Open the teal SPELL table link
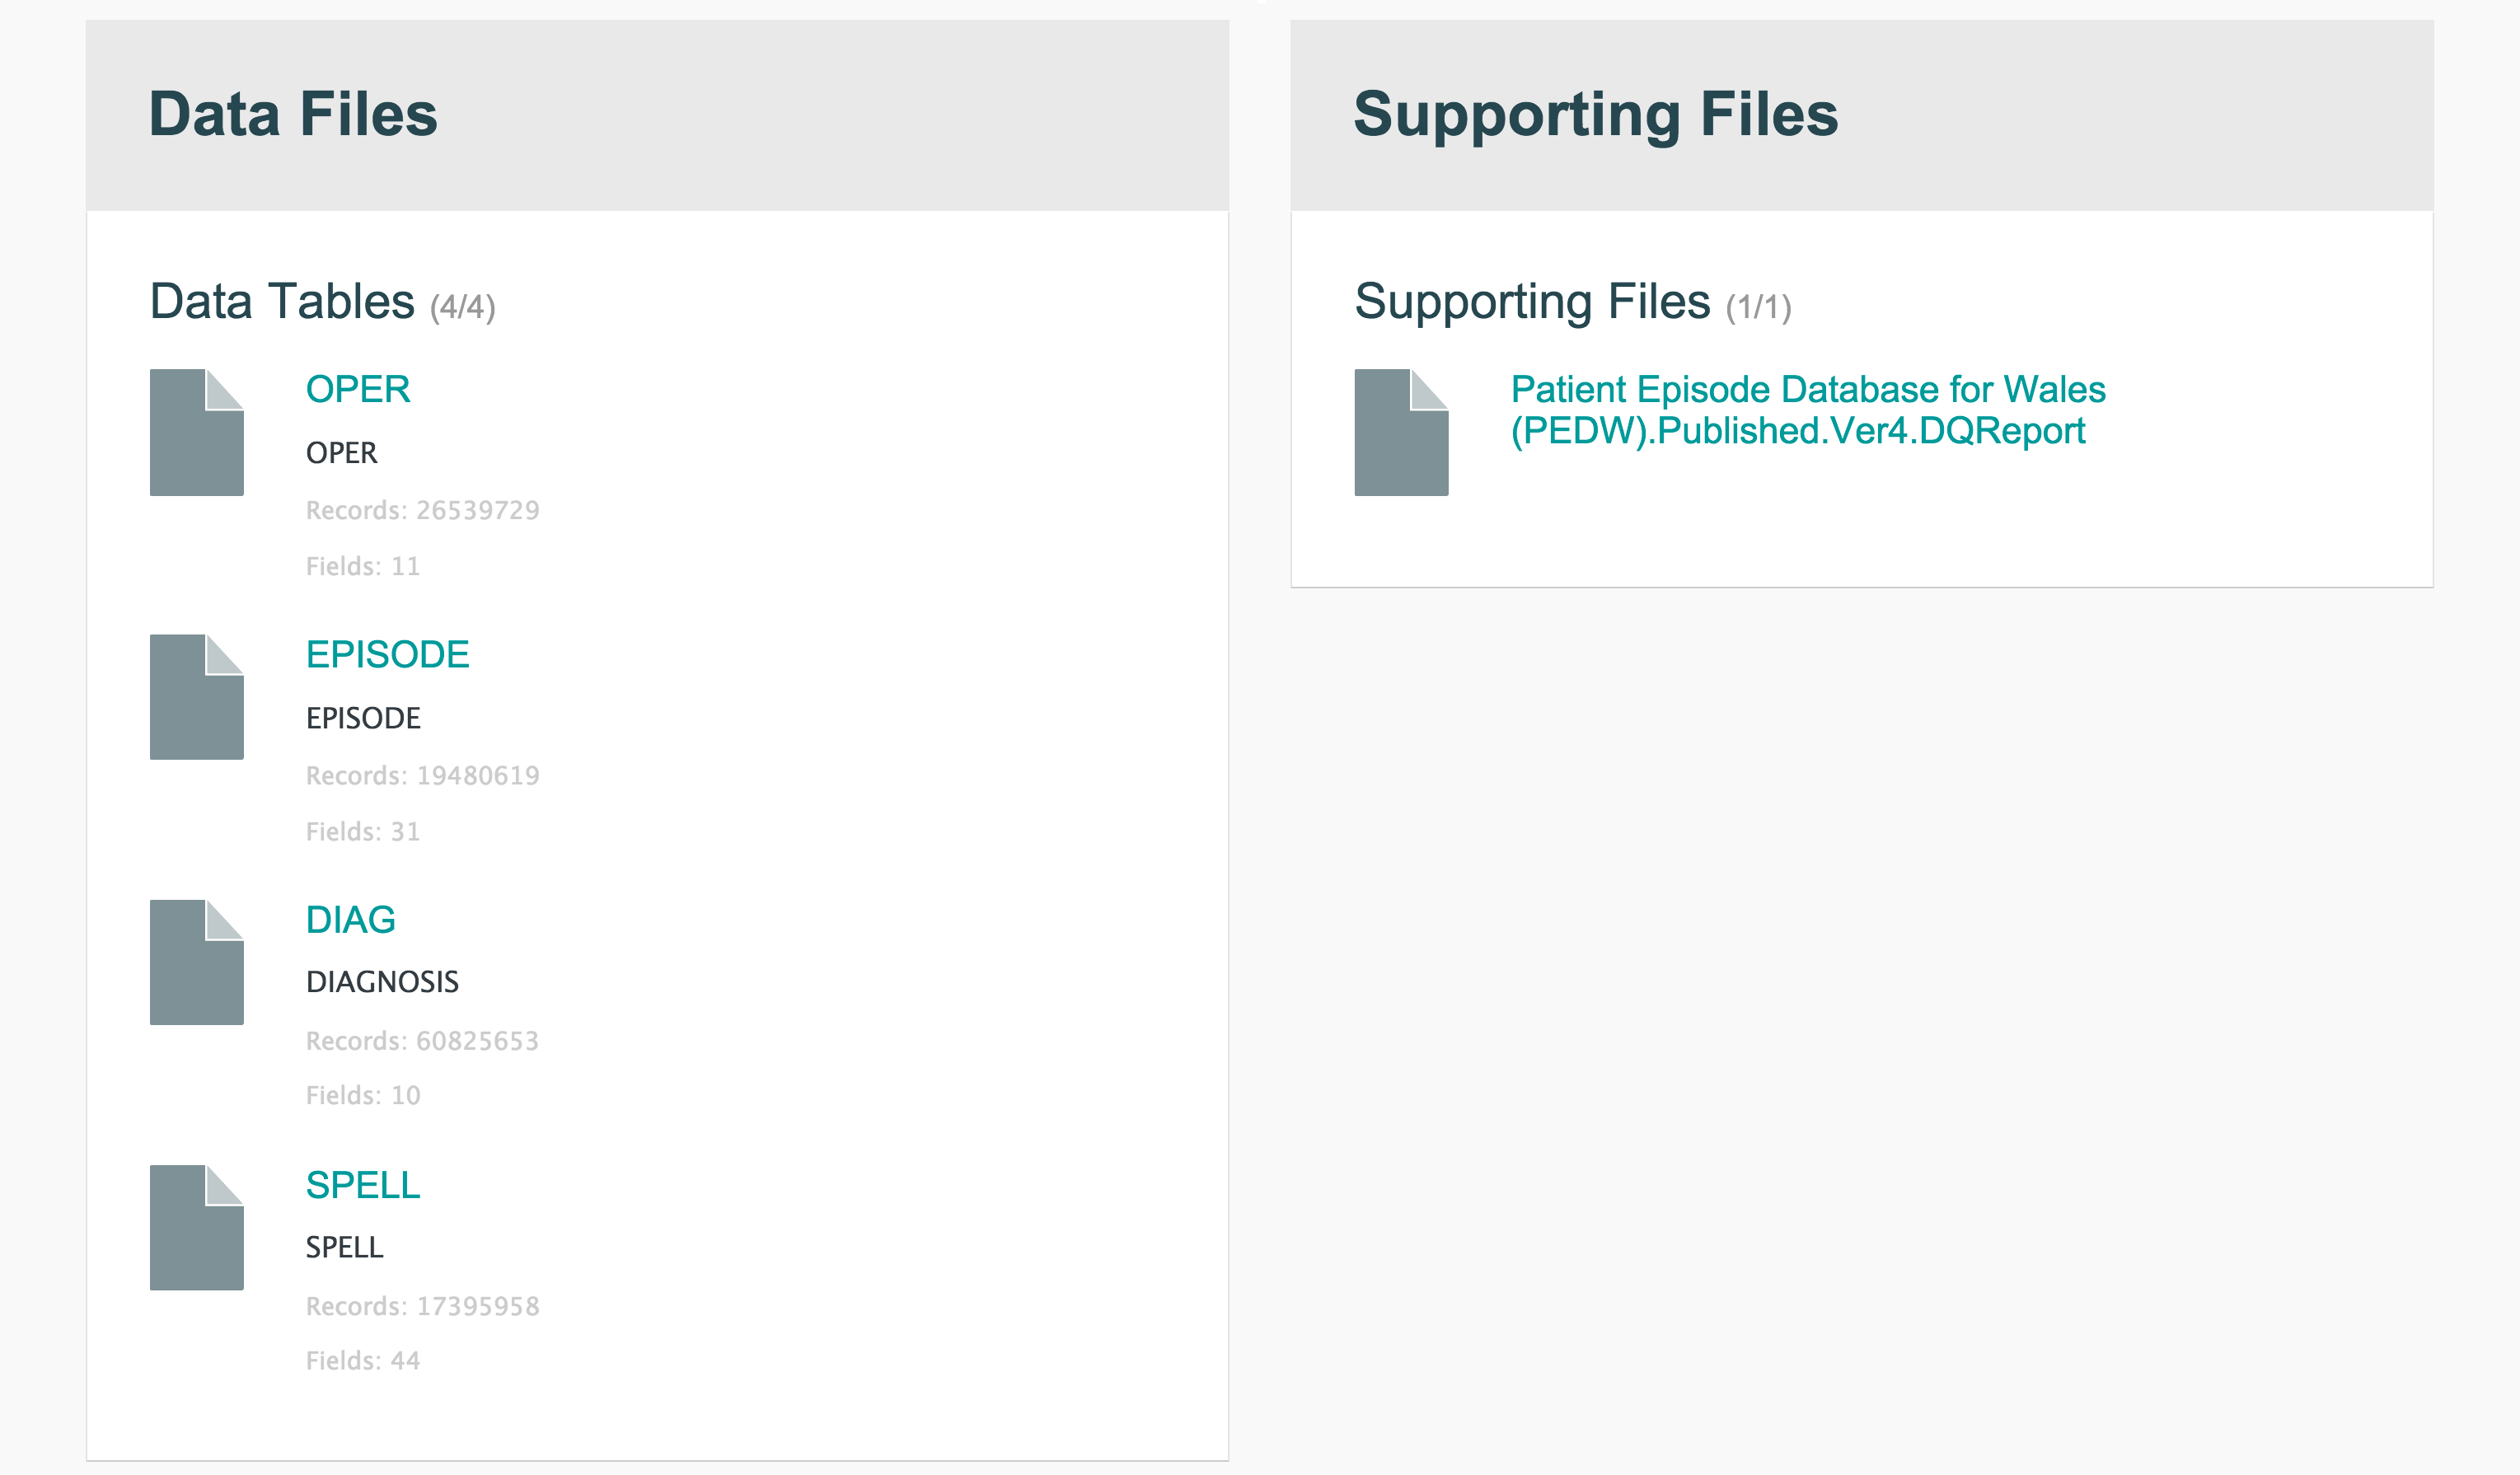Viewport: 2520px width, 1475px height. (363, 1185)
